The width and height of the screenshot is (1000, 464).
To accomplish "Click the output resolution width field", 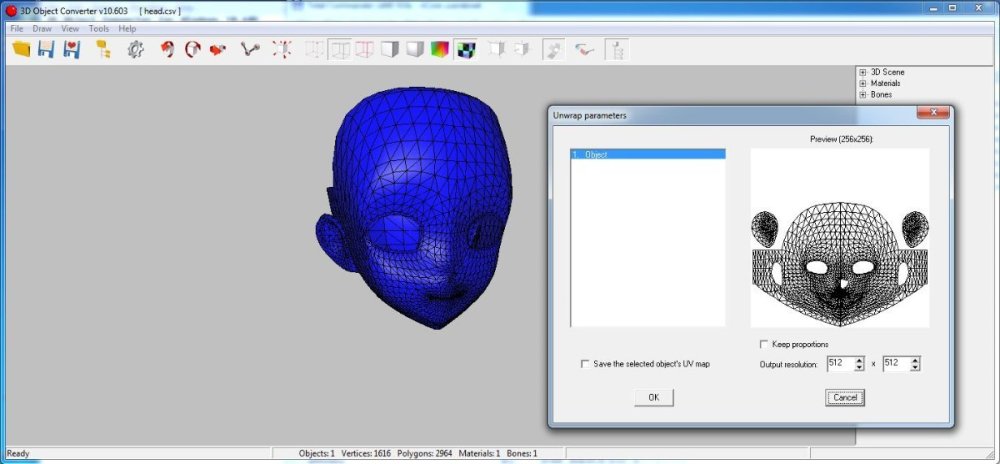I will pyautogui.click(x=837, y=364).
